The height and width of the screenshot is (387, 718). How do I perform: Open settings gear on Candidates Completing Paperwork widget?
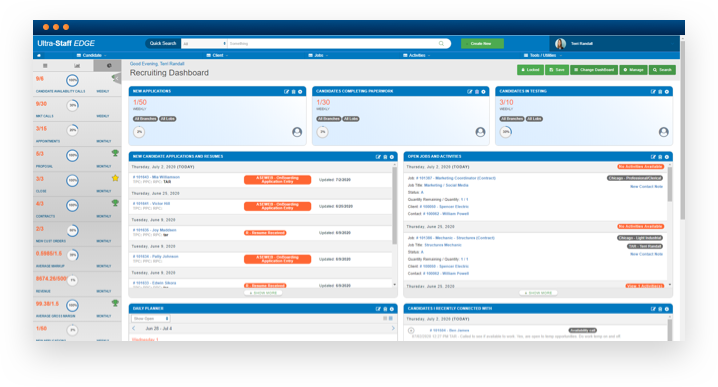[x=483, y=92]
